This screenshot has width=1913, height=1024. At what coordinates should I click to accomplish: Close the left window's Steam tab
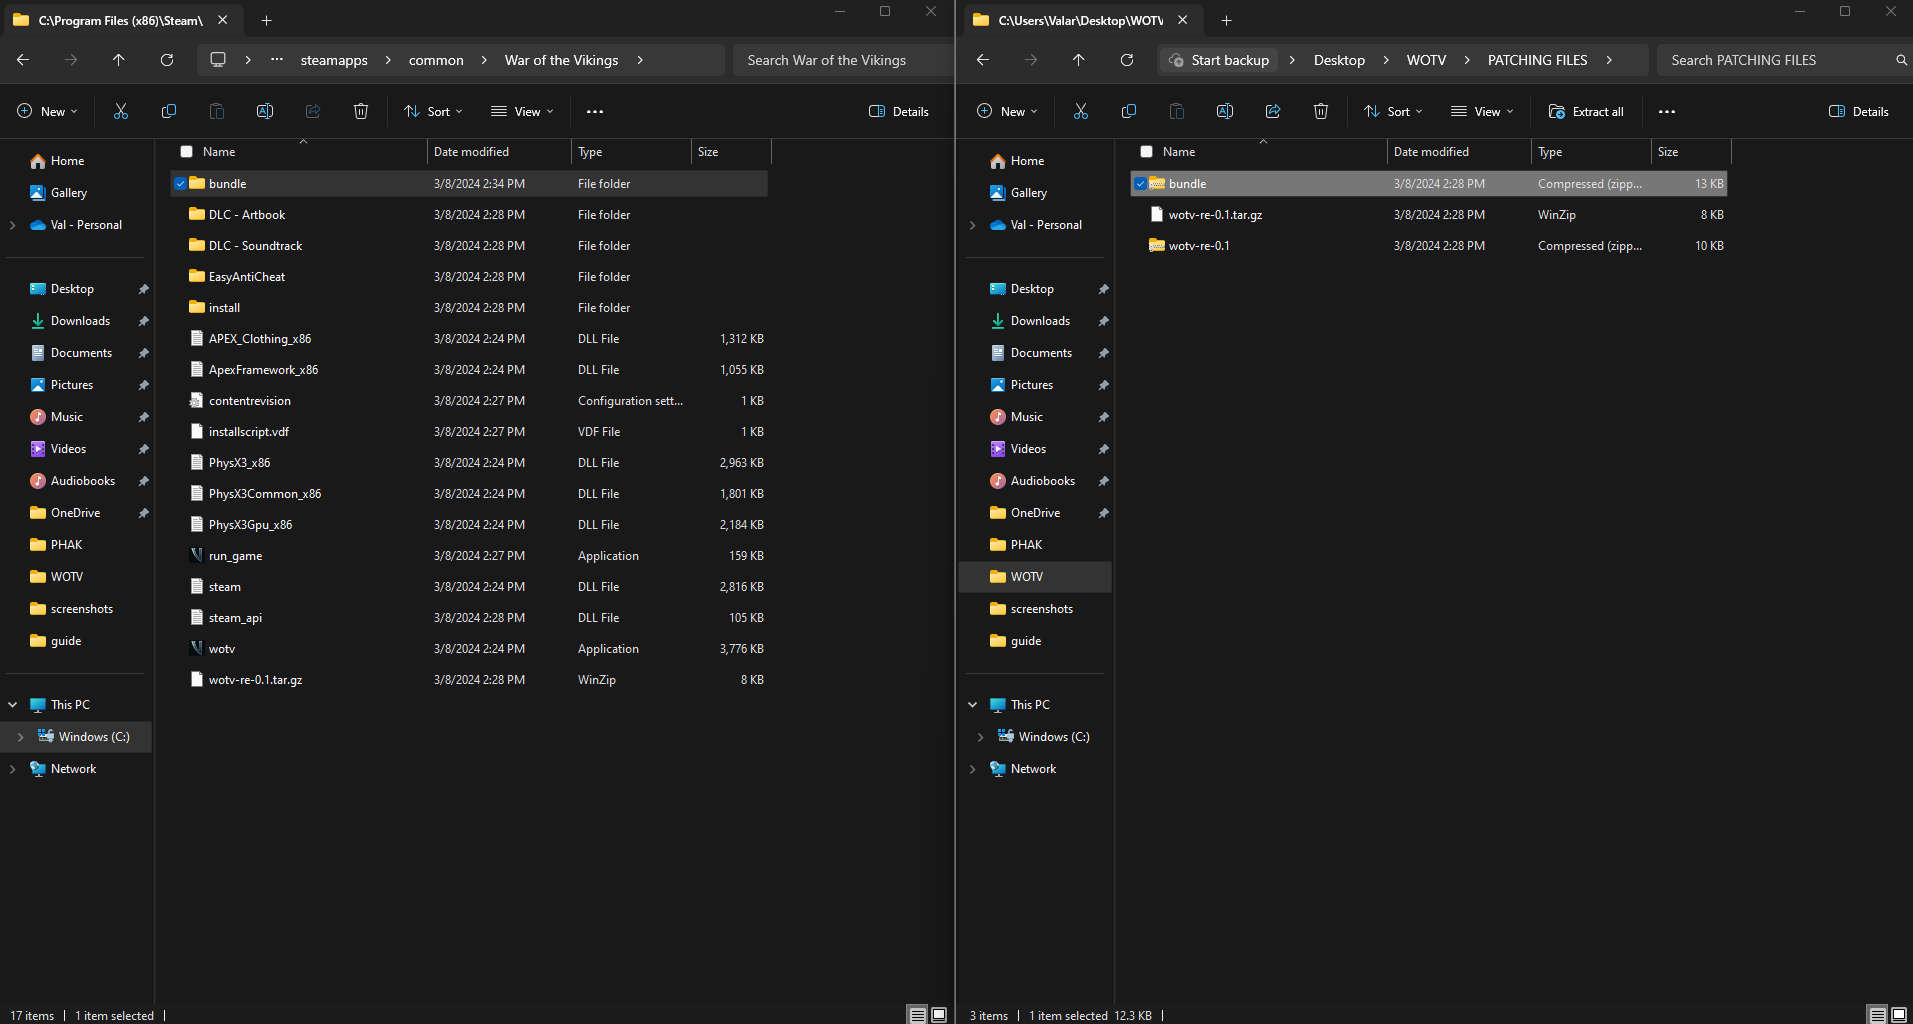click(x=222, y=20)
